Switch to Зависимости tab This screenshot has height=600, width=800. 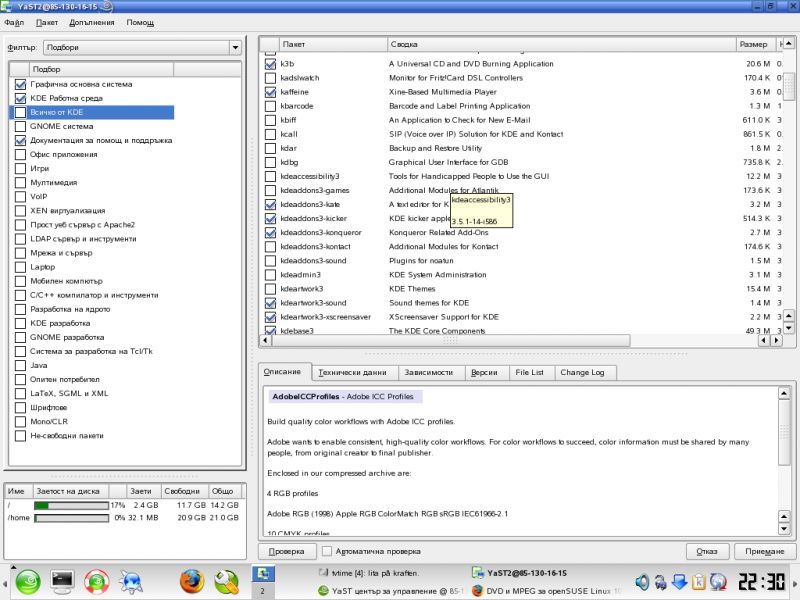click(x=429, y=372)
